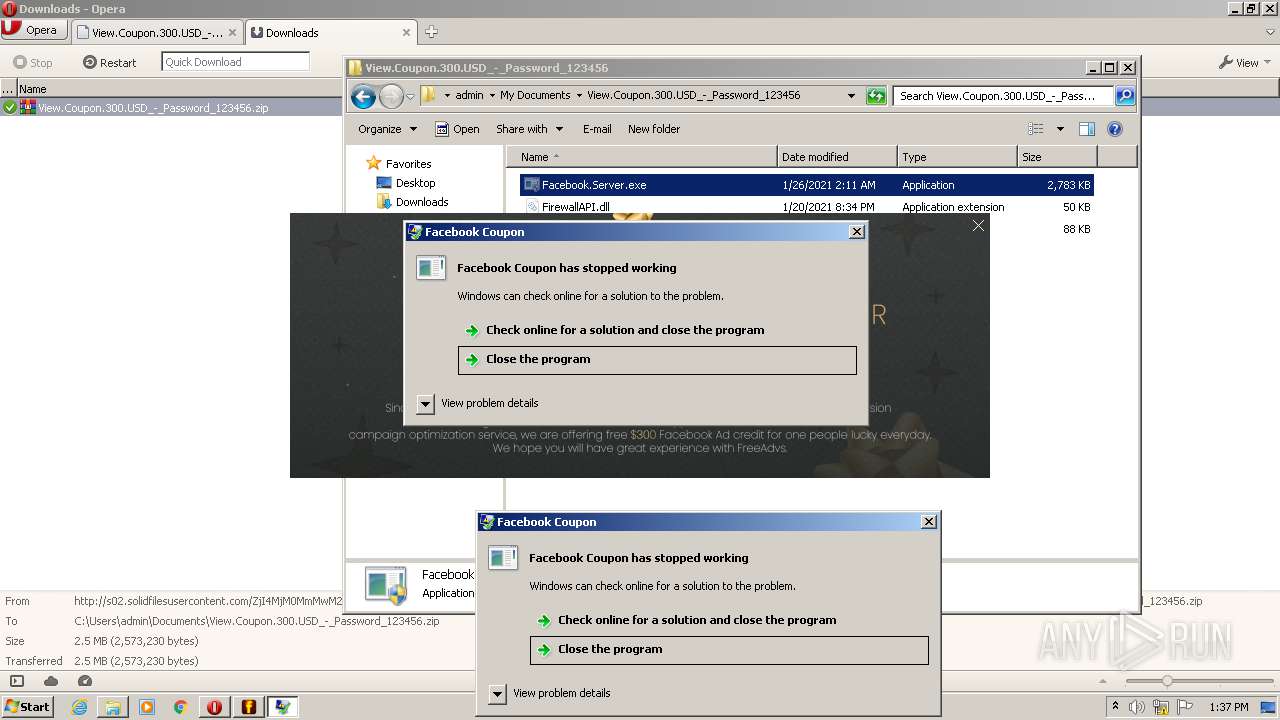Toggle the Opera panels icon in status bar
The height and width of the screenshot is (720, 1280).
(x=17, y=681)
